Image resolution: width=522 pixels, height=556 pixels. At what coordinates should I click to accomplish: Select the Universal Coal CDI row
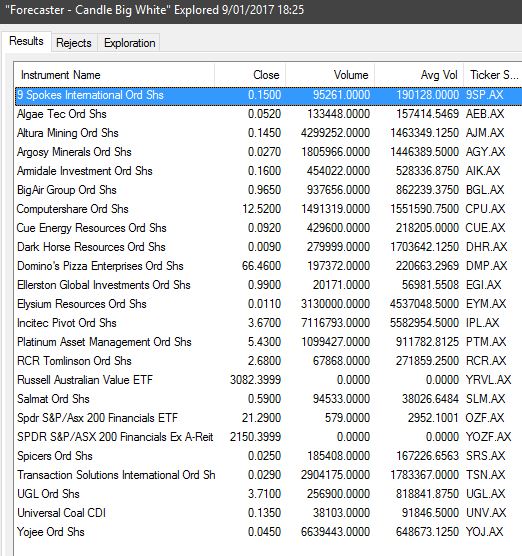click(268, 513)
